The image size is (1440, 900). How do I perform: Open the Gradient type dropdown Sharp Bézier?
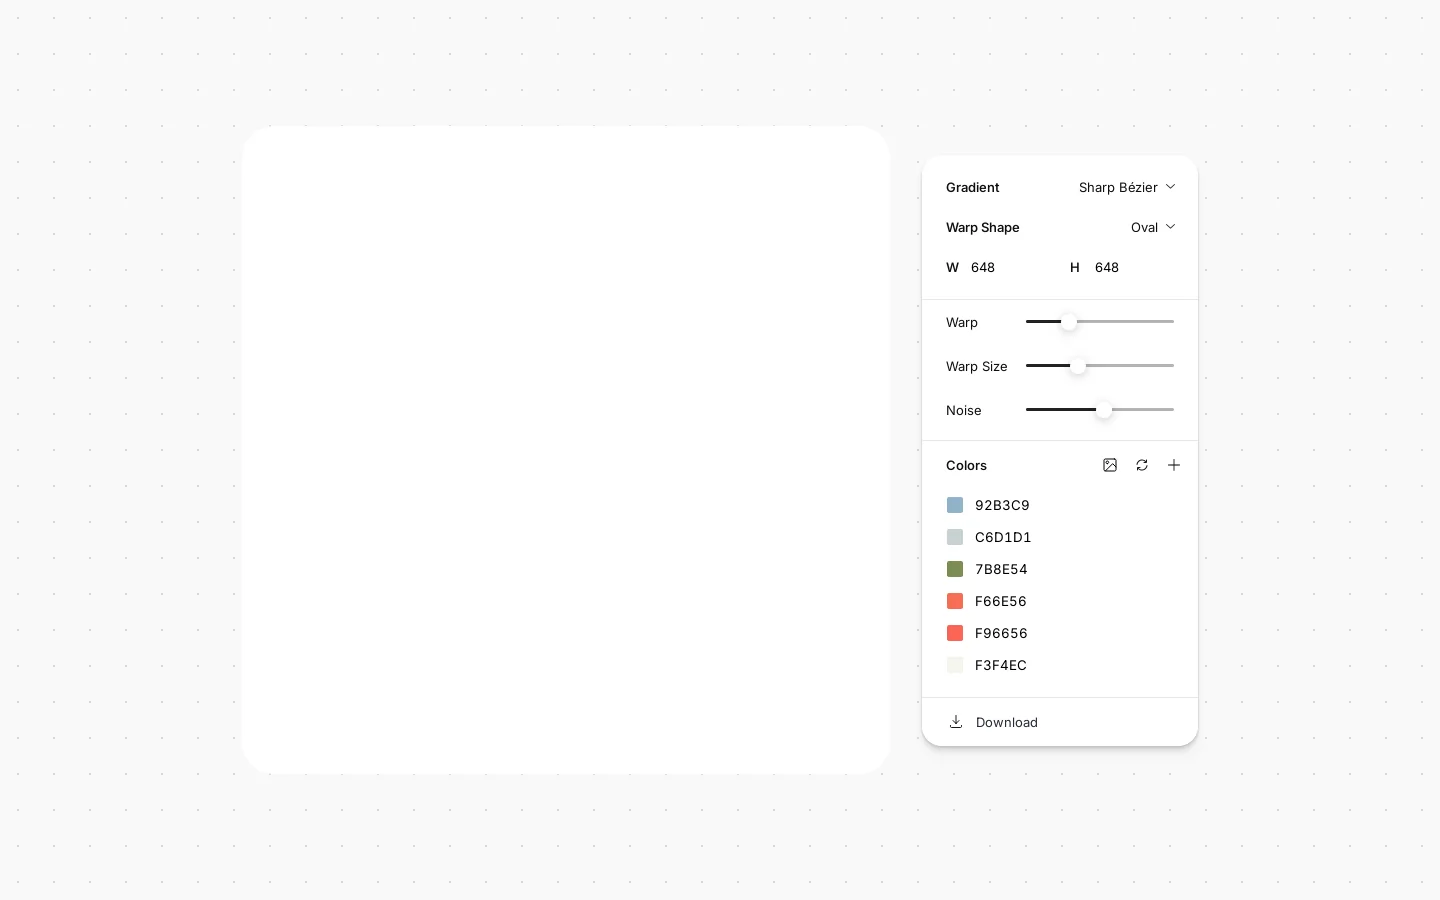point(1127,187)
